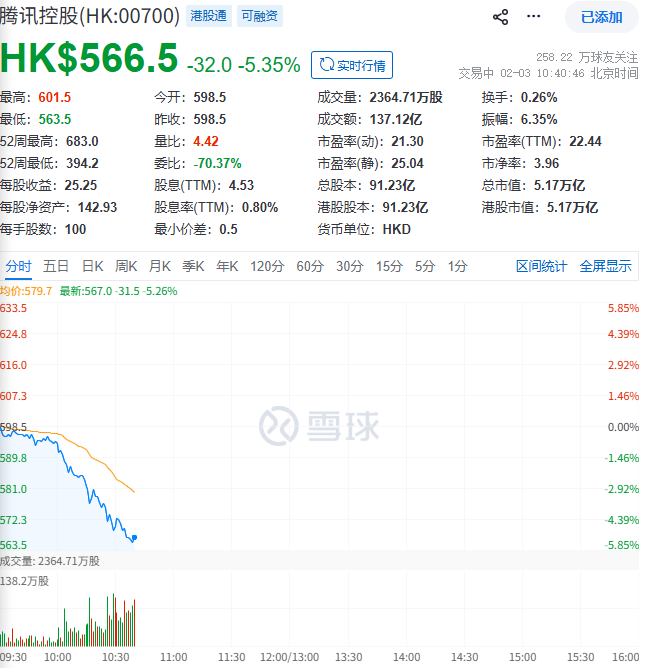Switch to the 120分 interval
Screen dimensions: 664x668
point(267,266)
